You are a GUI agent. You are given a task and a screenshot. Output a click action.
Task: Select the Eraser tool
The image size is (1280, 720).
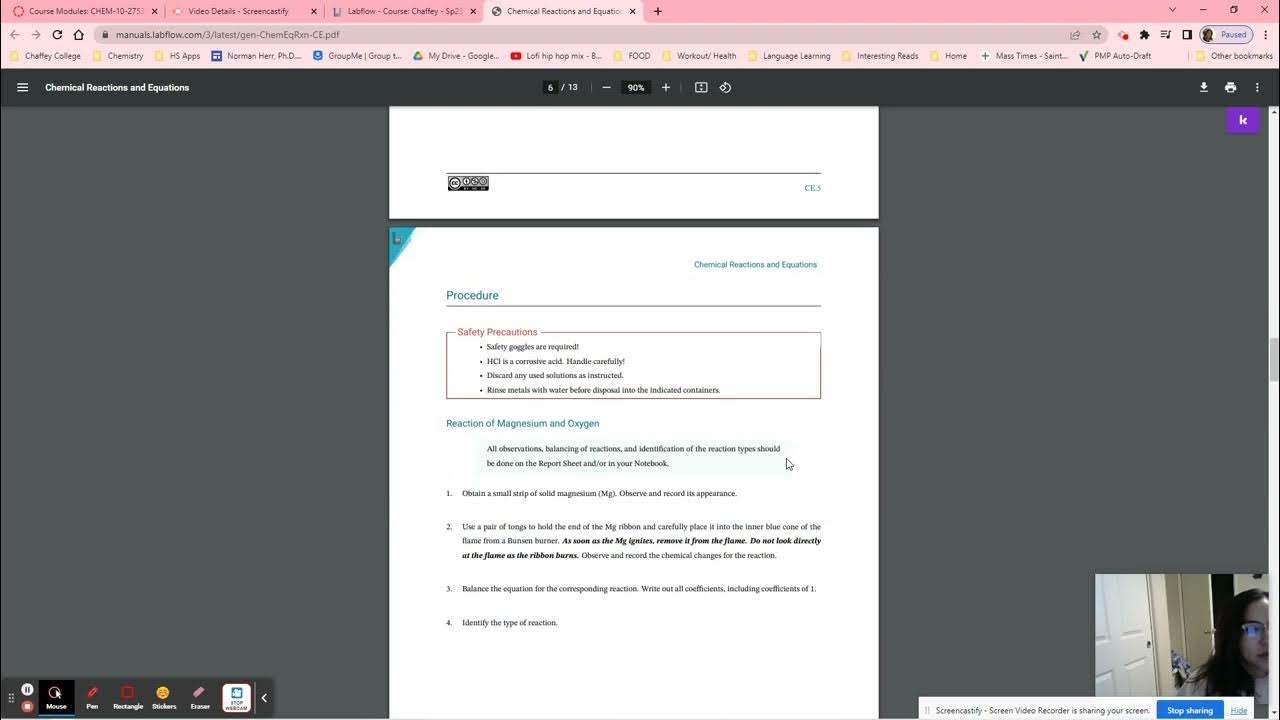tap(200, 697)
